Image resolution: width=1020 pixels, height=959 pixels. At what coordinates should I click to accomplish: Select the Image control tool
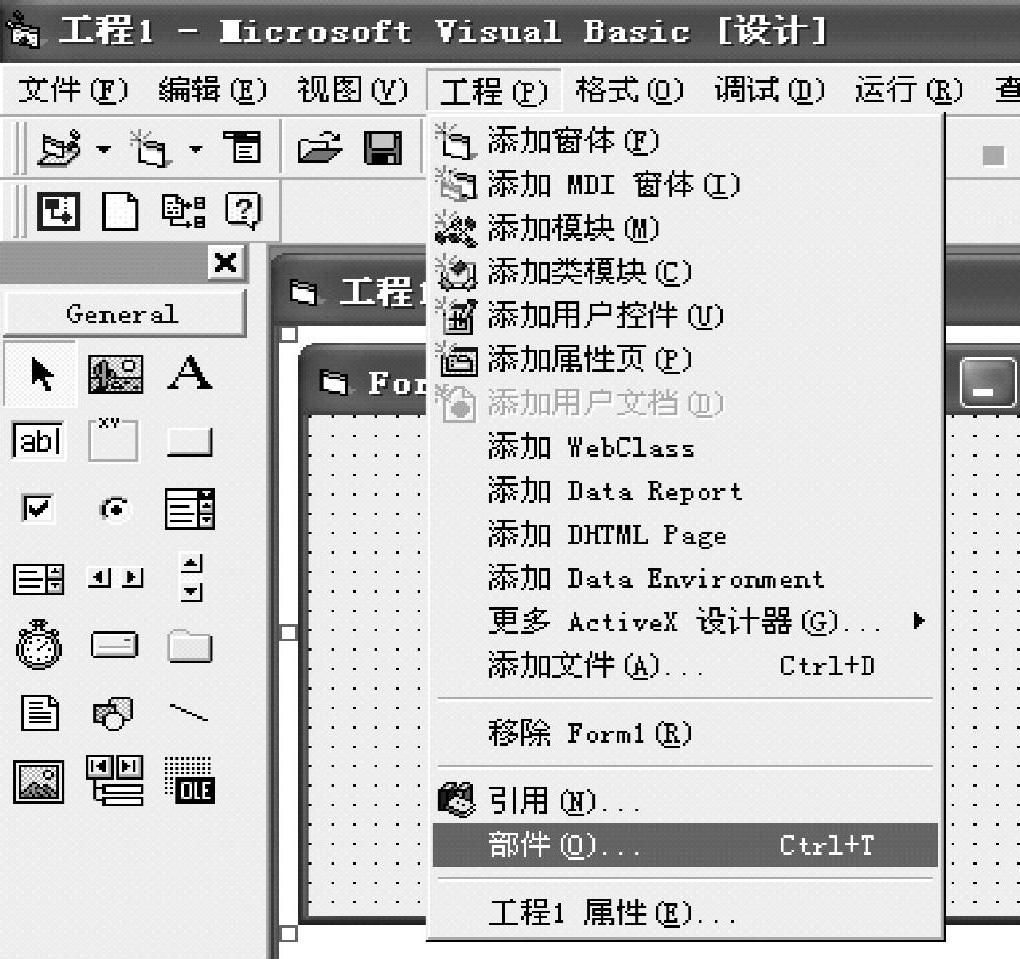point(38,781)
